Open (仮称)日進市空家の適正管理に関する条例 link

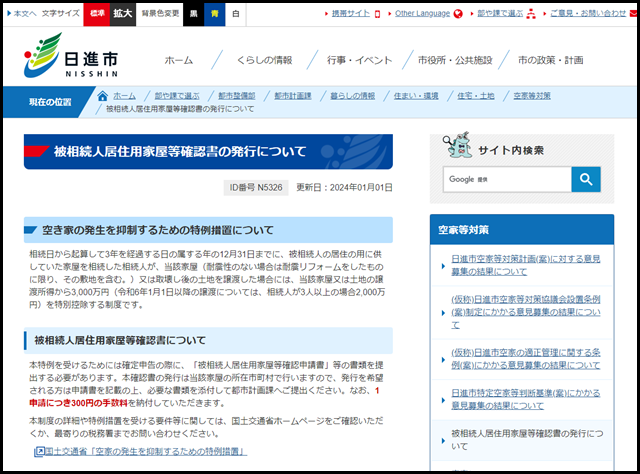(526, 359)
